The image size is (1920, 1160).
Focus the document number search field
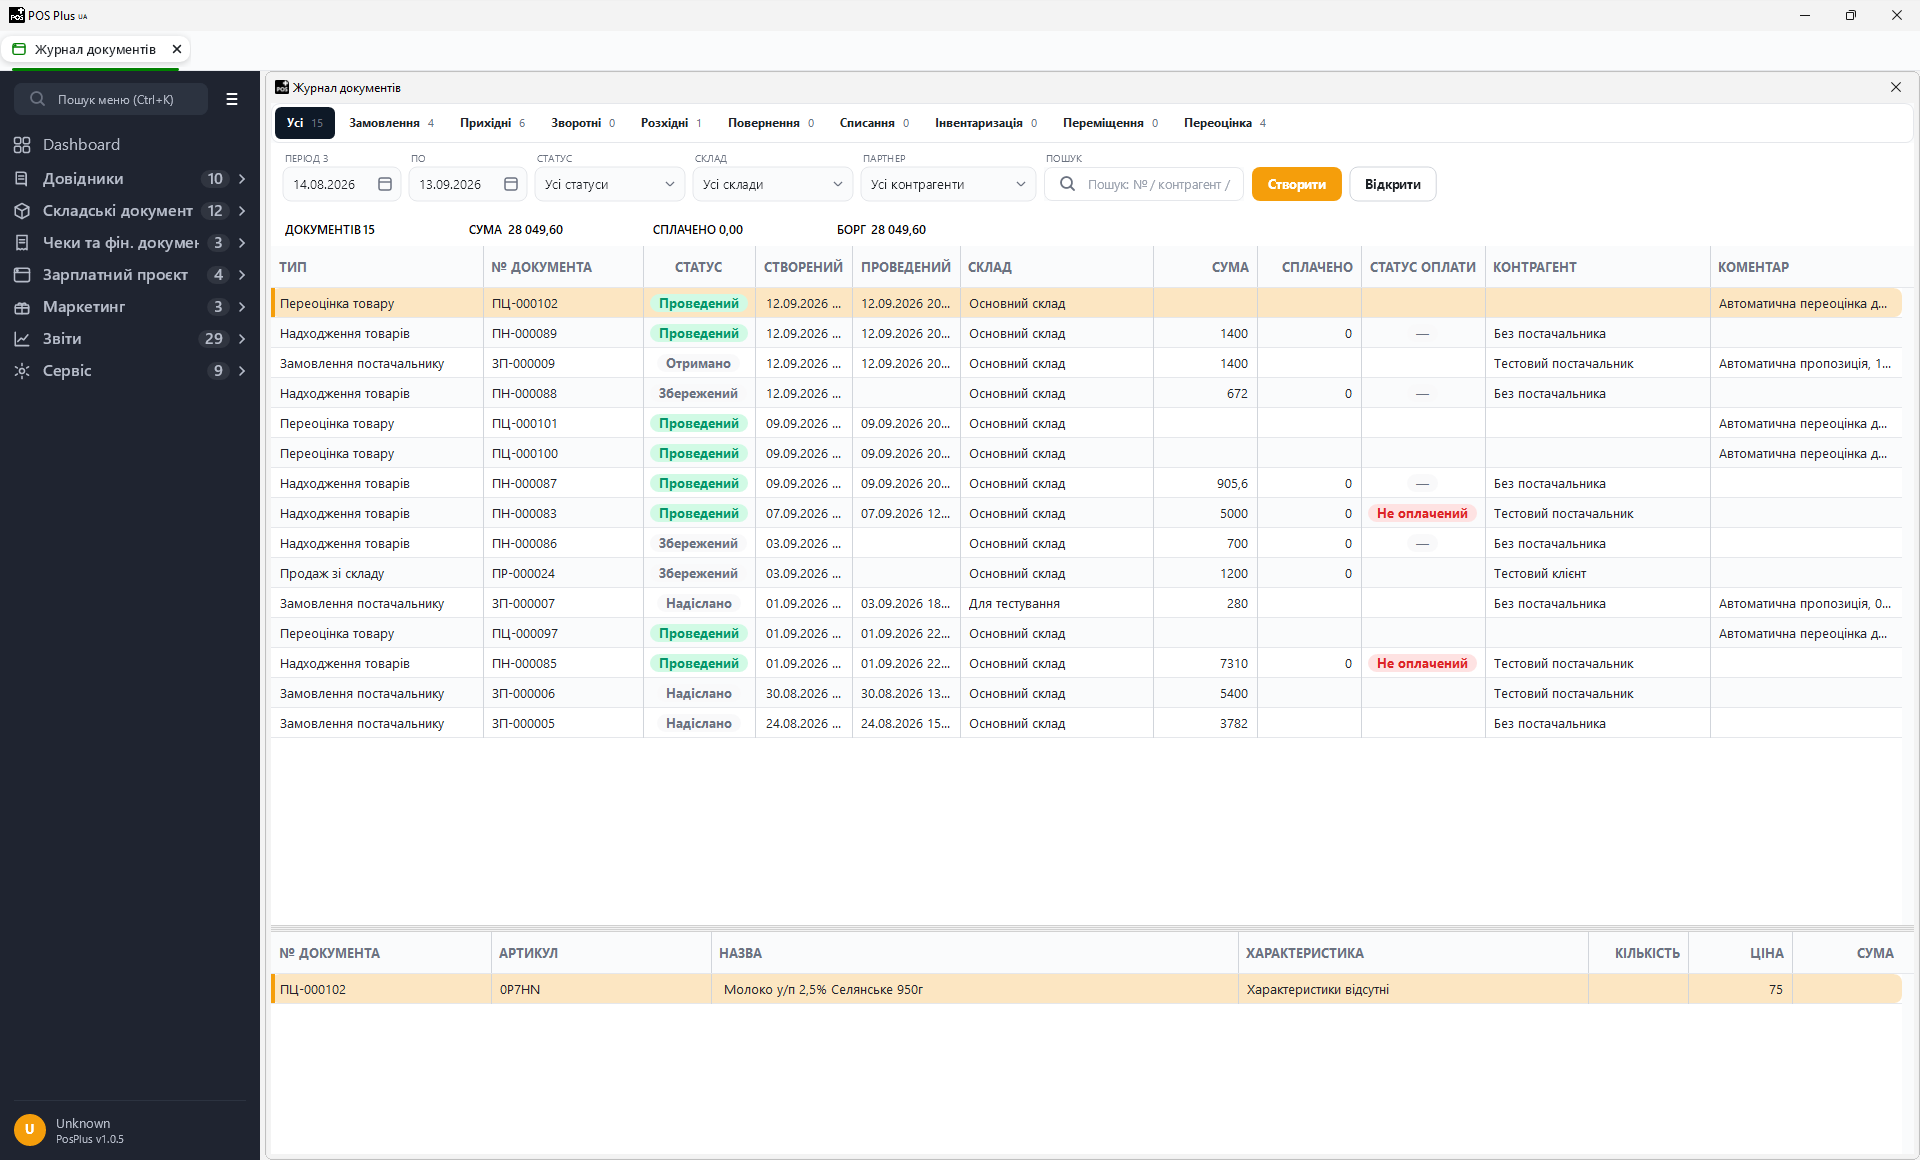(x=1144, y=184)
